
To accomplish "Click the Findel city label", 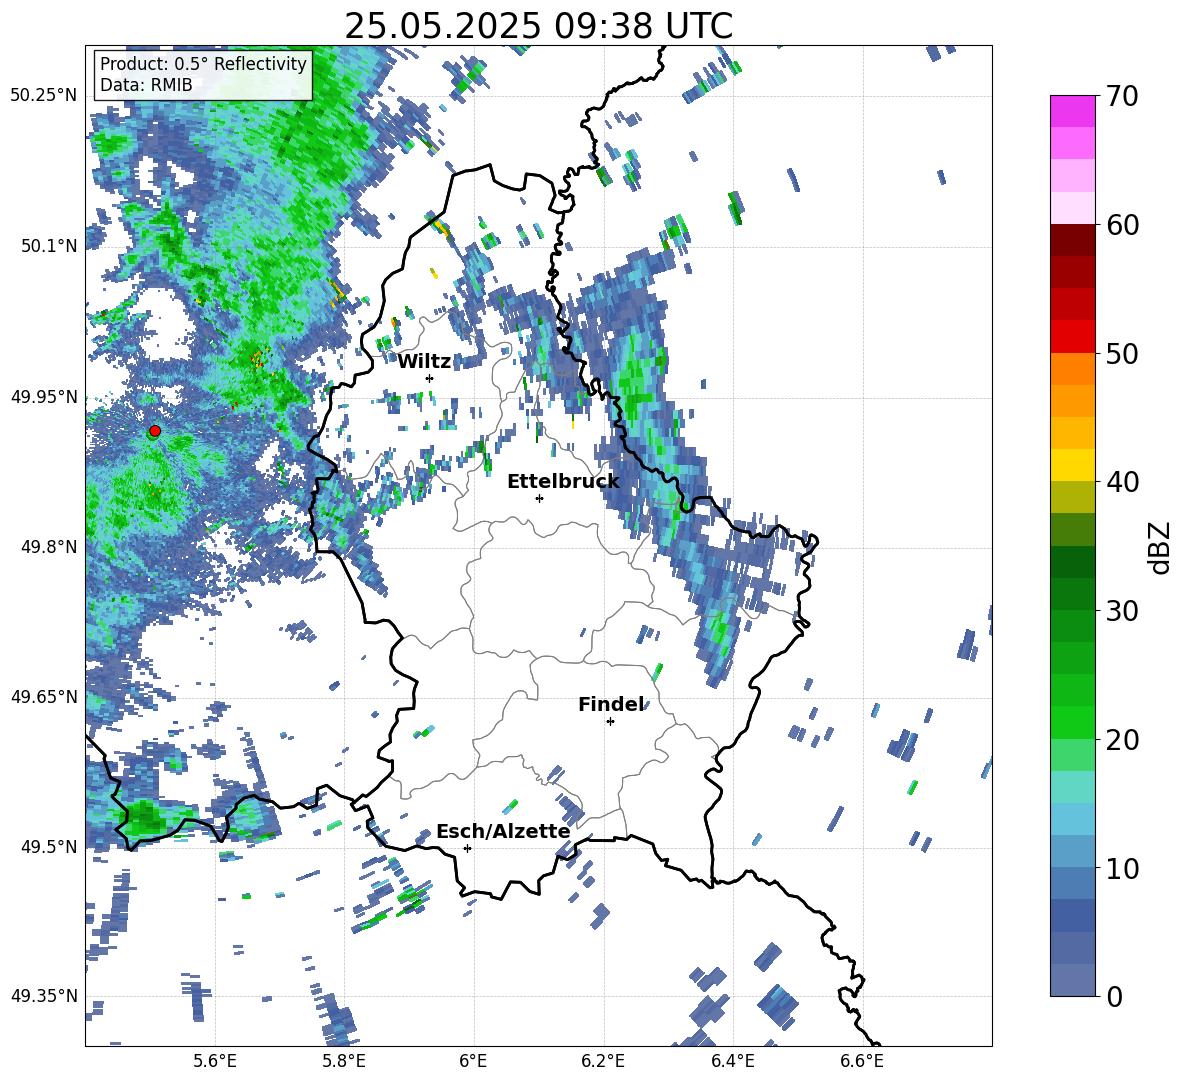I will 611,704.
